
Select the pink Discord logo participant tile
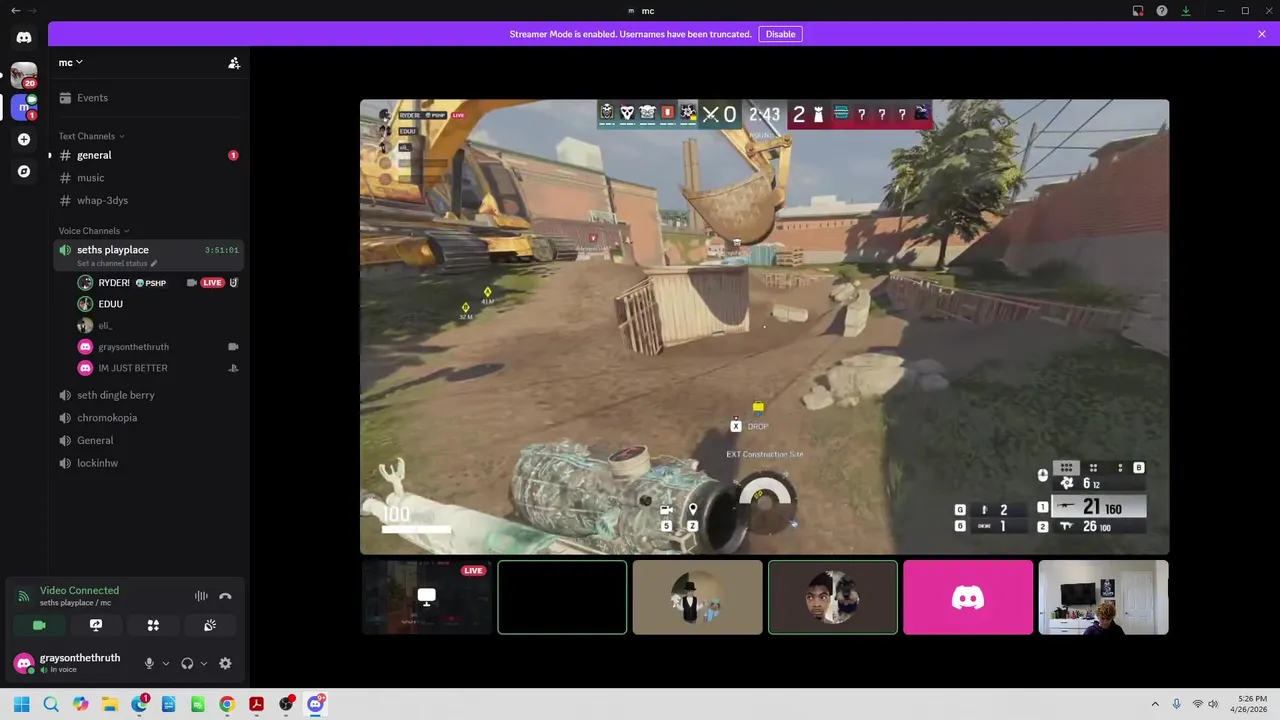pyautogui.click(x=968, y=597)
